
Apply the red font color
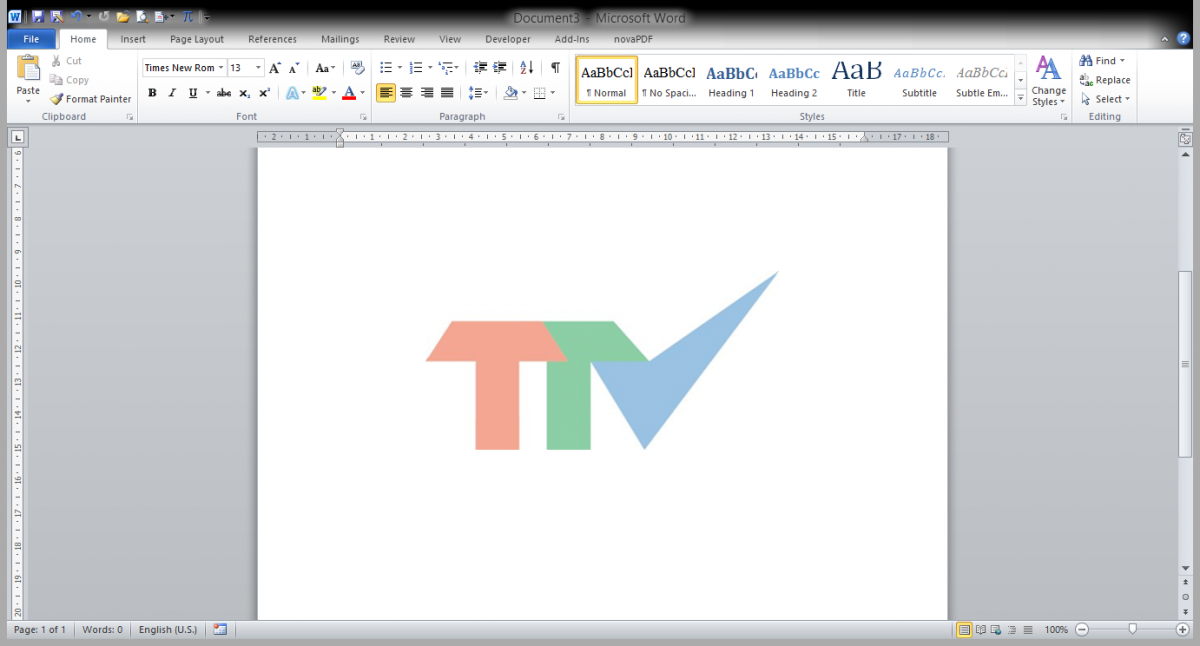tap(349, 93)
